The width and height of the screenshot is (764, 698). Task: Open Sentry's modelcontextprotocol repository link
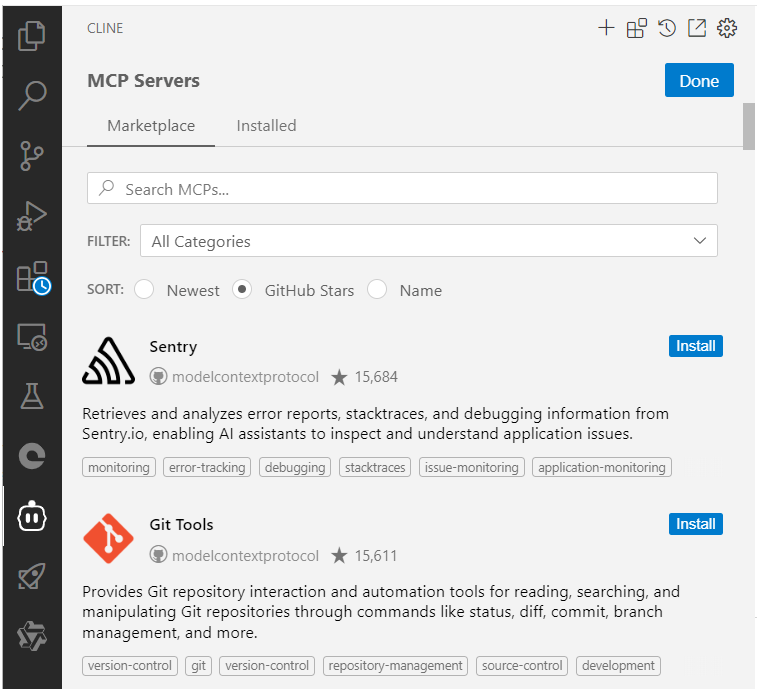(245, 377)
